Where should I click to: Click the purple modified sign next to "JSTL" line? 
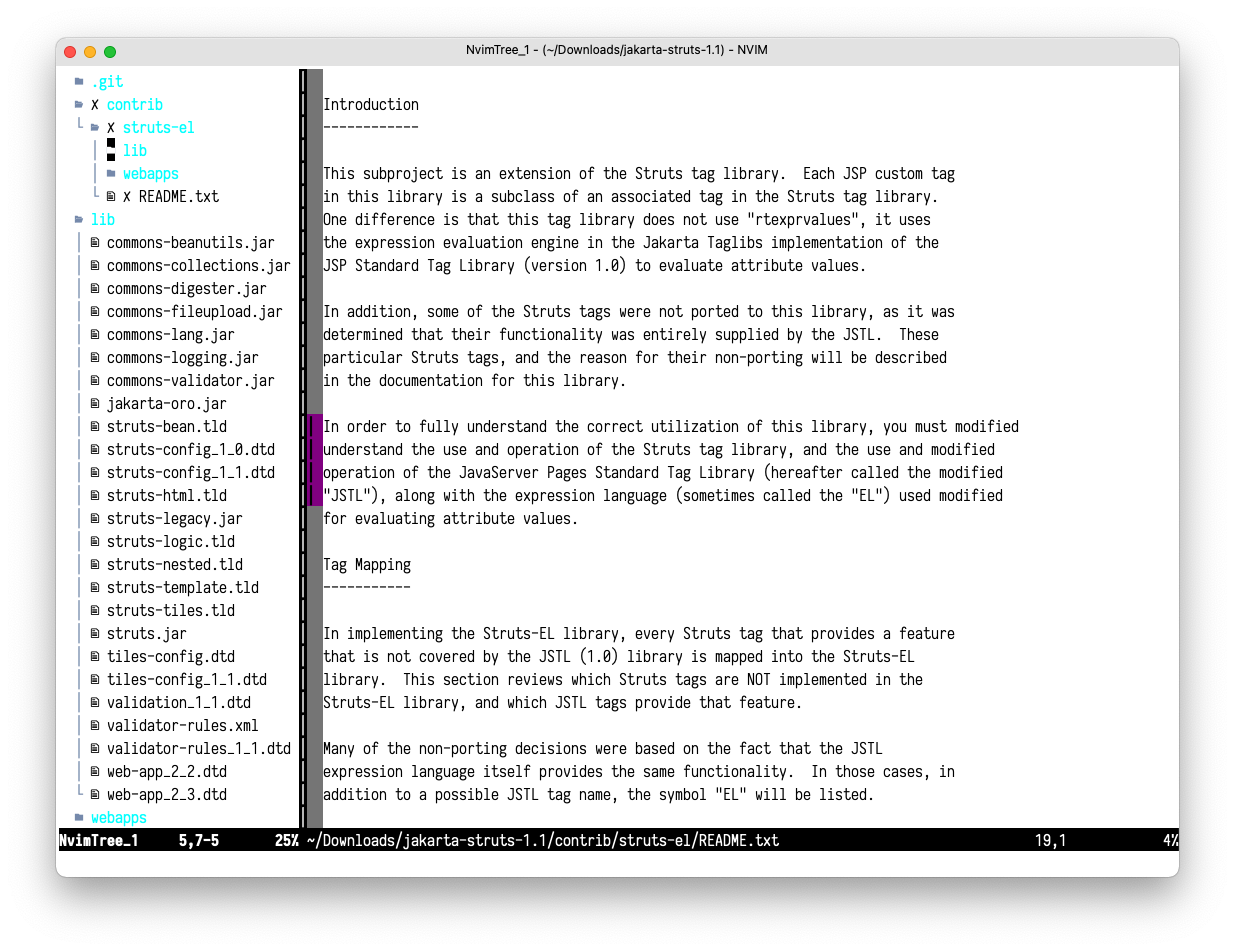click(315, 496)
